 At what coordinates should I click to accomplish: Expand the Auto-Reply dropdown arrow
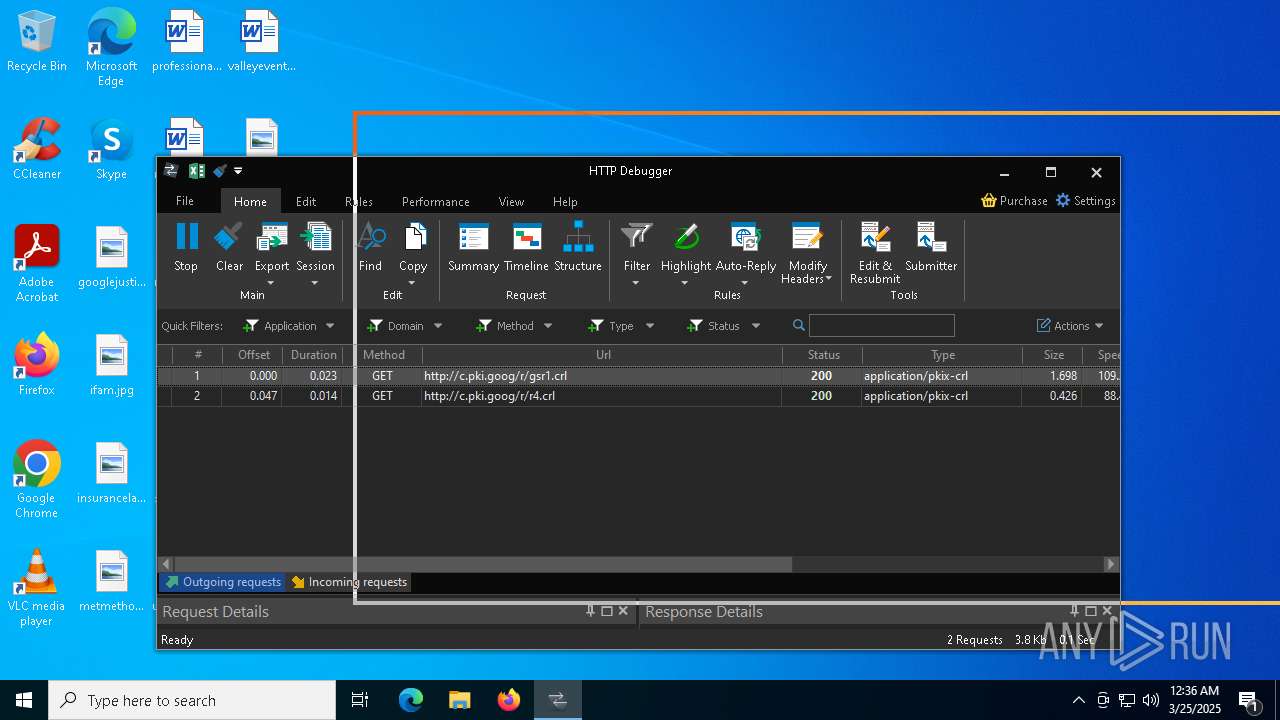pyautogui.click(x=745, y=283)
